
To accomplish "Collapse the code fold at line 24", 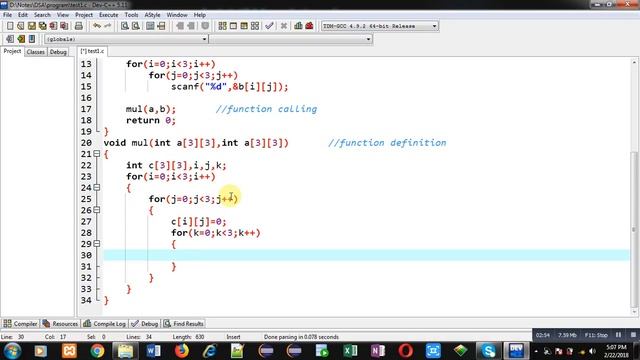I will pyautogui.click(x=97, y=188).
